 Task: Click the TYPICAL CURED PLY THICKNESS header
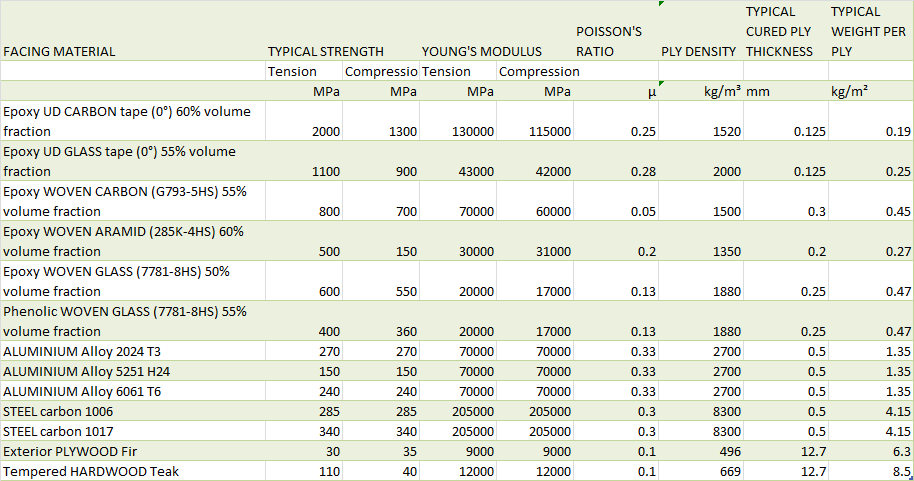pyautogui.click(x=786, y=31)
